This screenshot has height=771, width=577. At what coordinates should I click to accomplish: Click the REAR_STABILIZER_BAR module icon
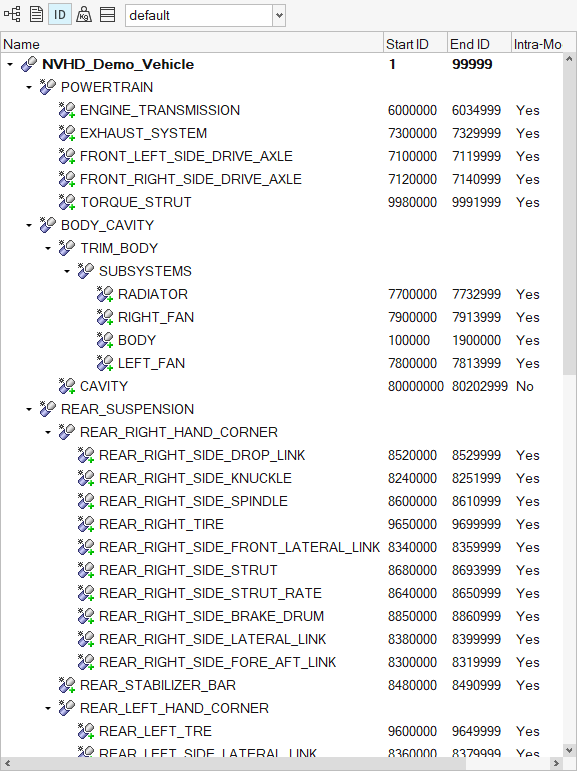click(67, 685)
